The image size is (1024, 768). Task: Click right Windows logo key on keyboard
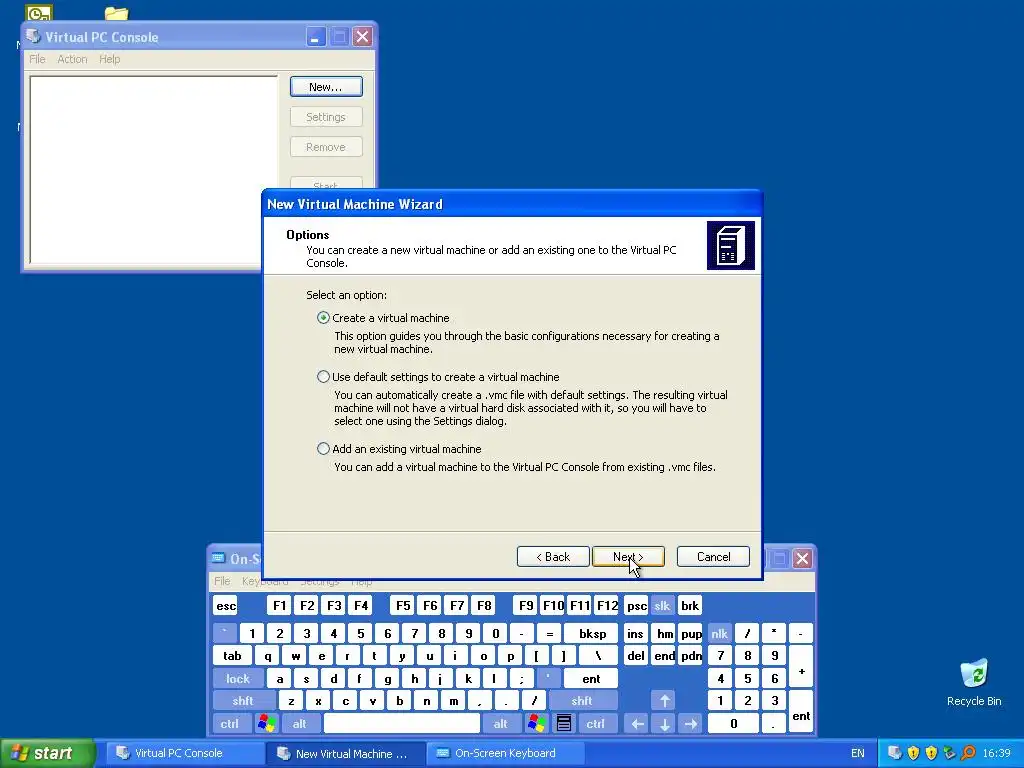pos(537,724)
